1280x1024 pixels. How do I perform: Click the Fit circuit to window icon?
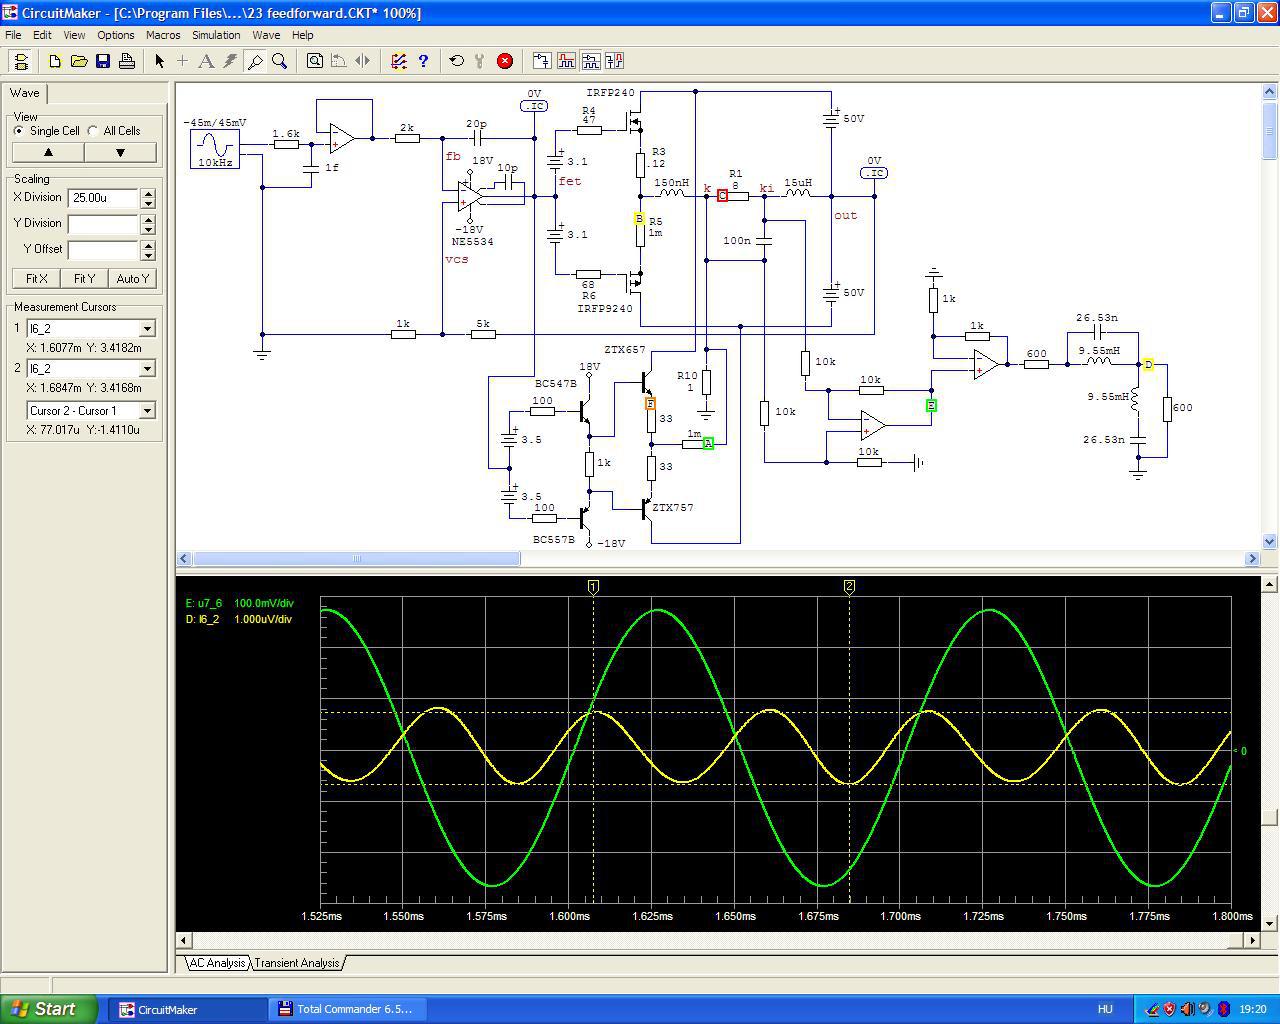315,61
